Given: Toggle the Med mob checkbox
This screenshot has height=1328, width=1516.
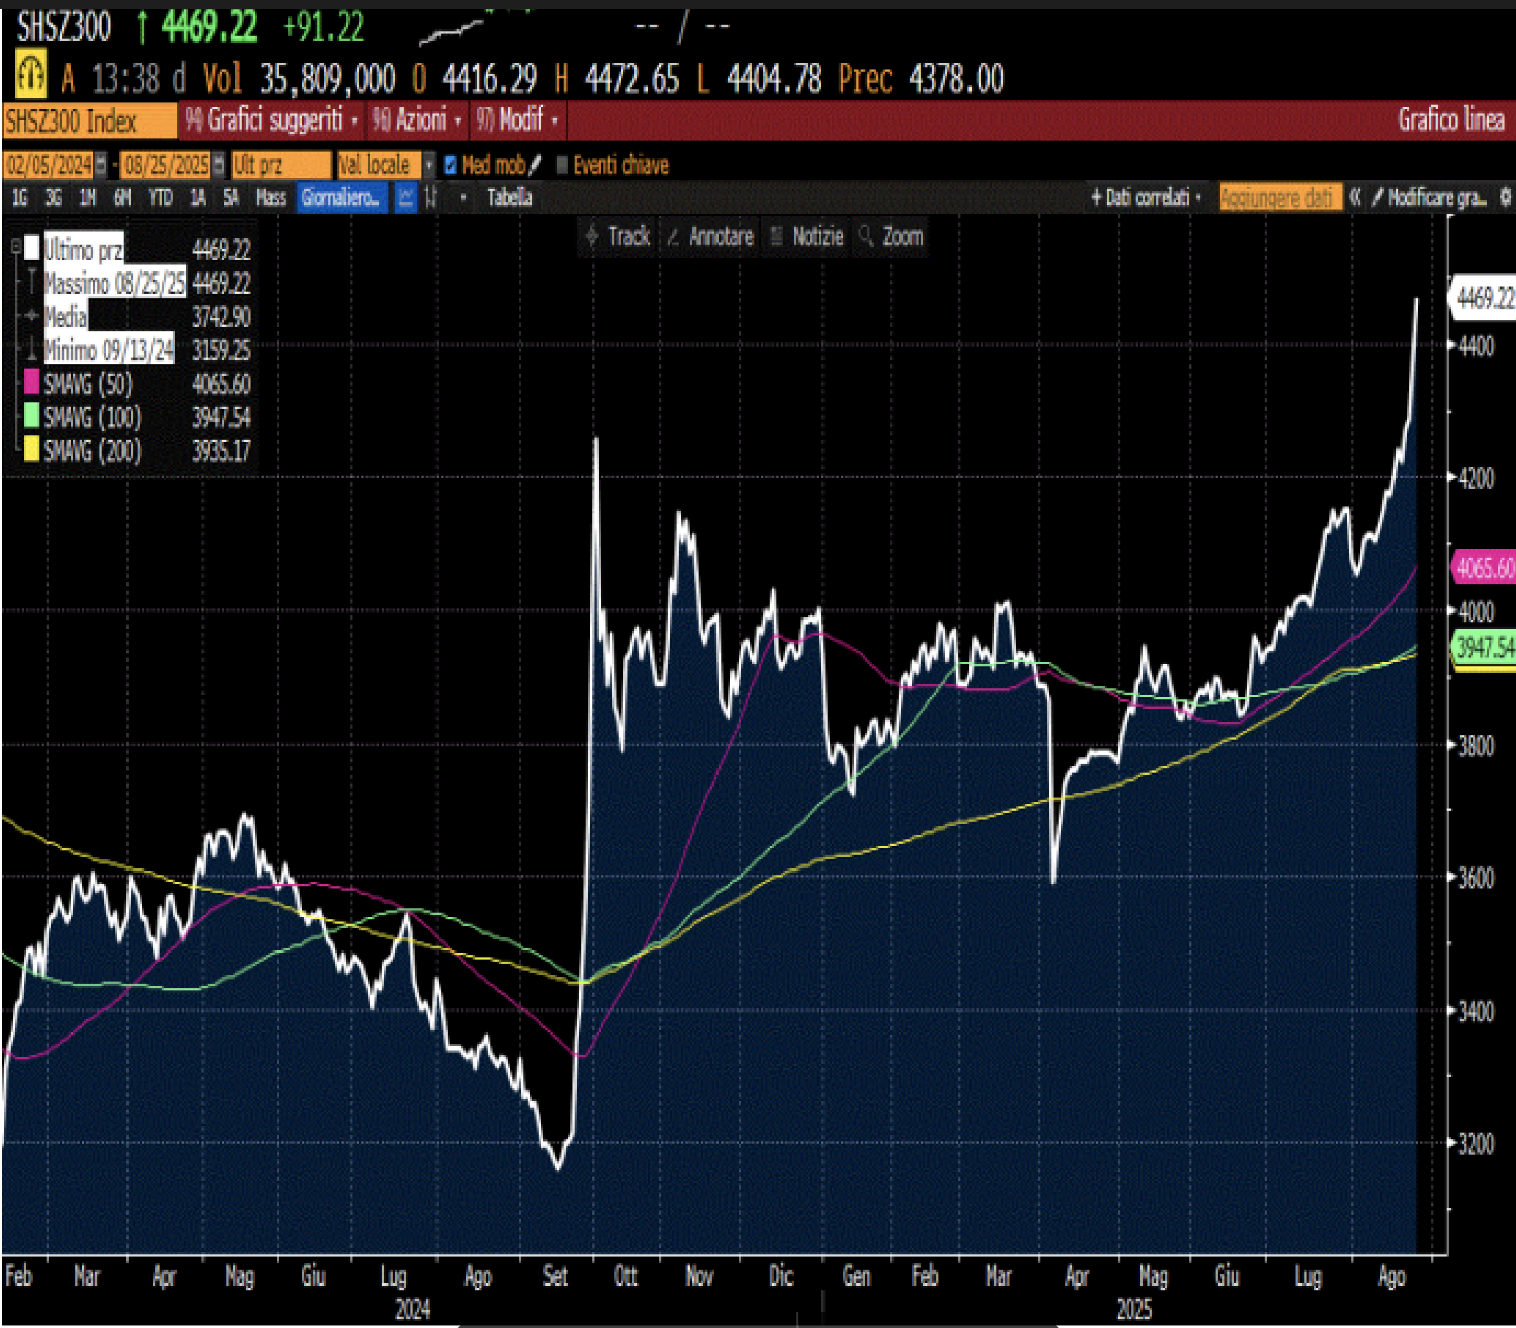Looking at the screenshot, I should tap(450, 165).
